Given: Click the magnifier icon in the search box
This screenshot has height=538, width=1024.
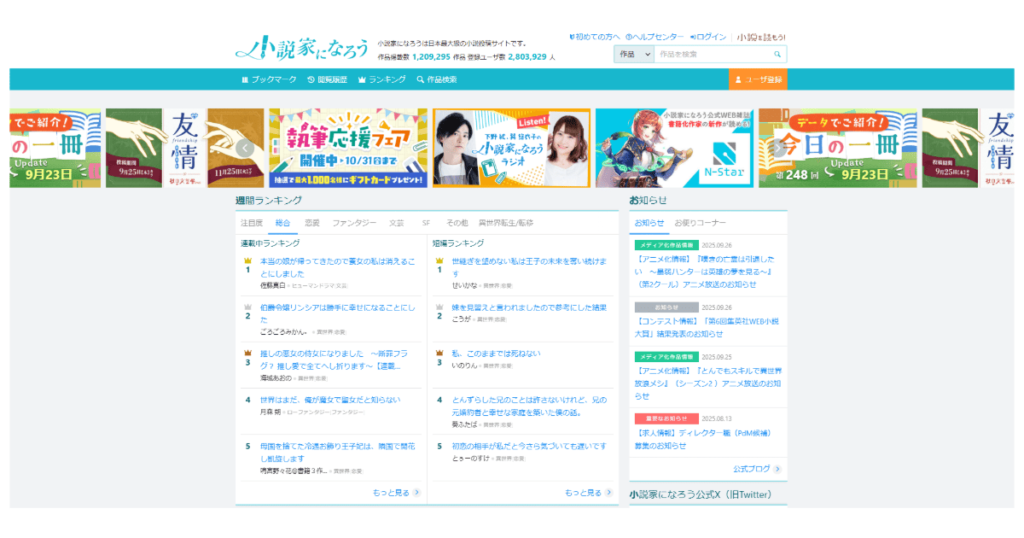Looking at the screenshot, I should (x=778, y=54).
